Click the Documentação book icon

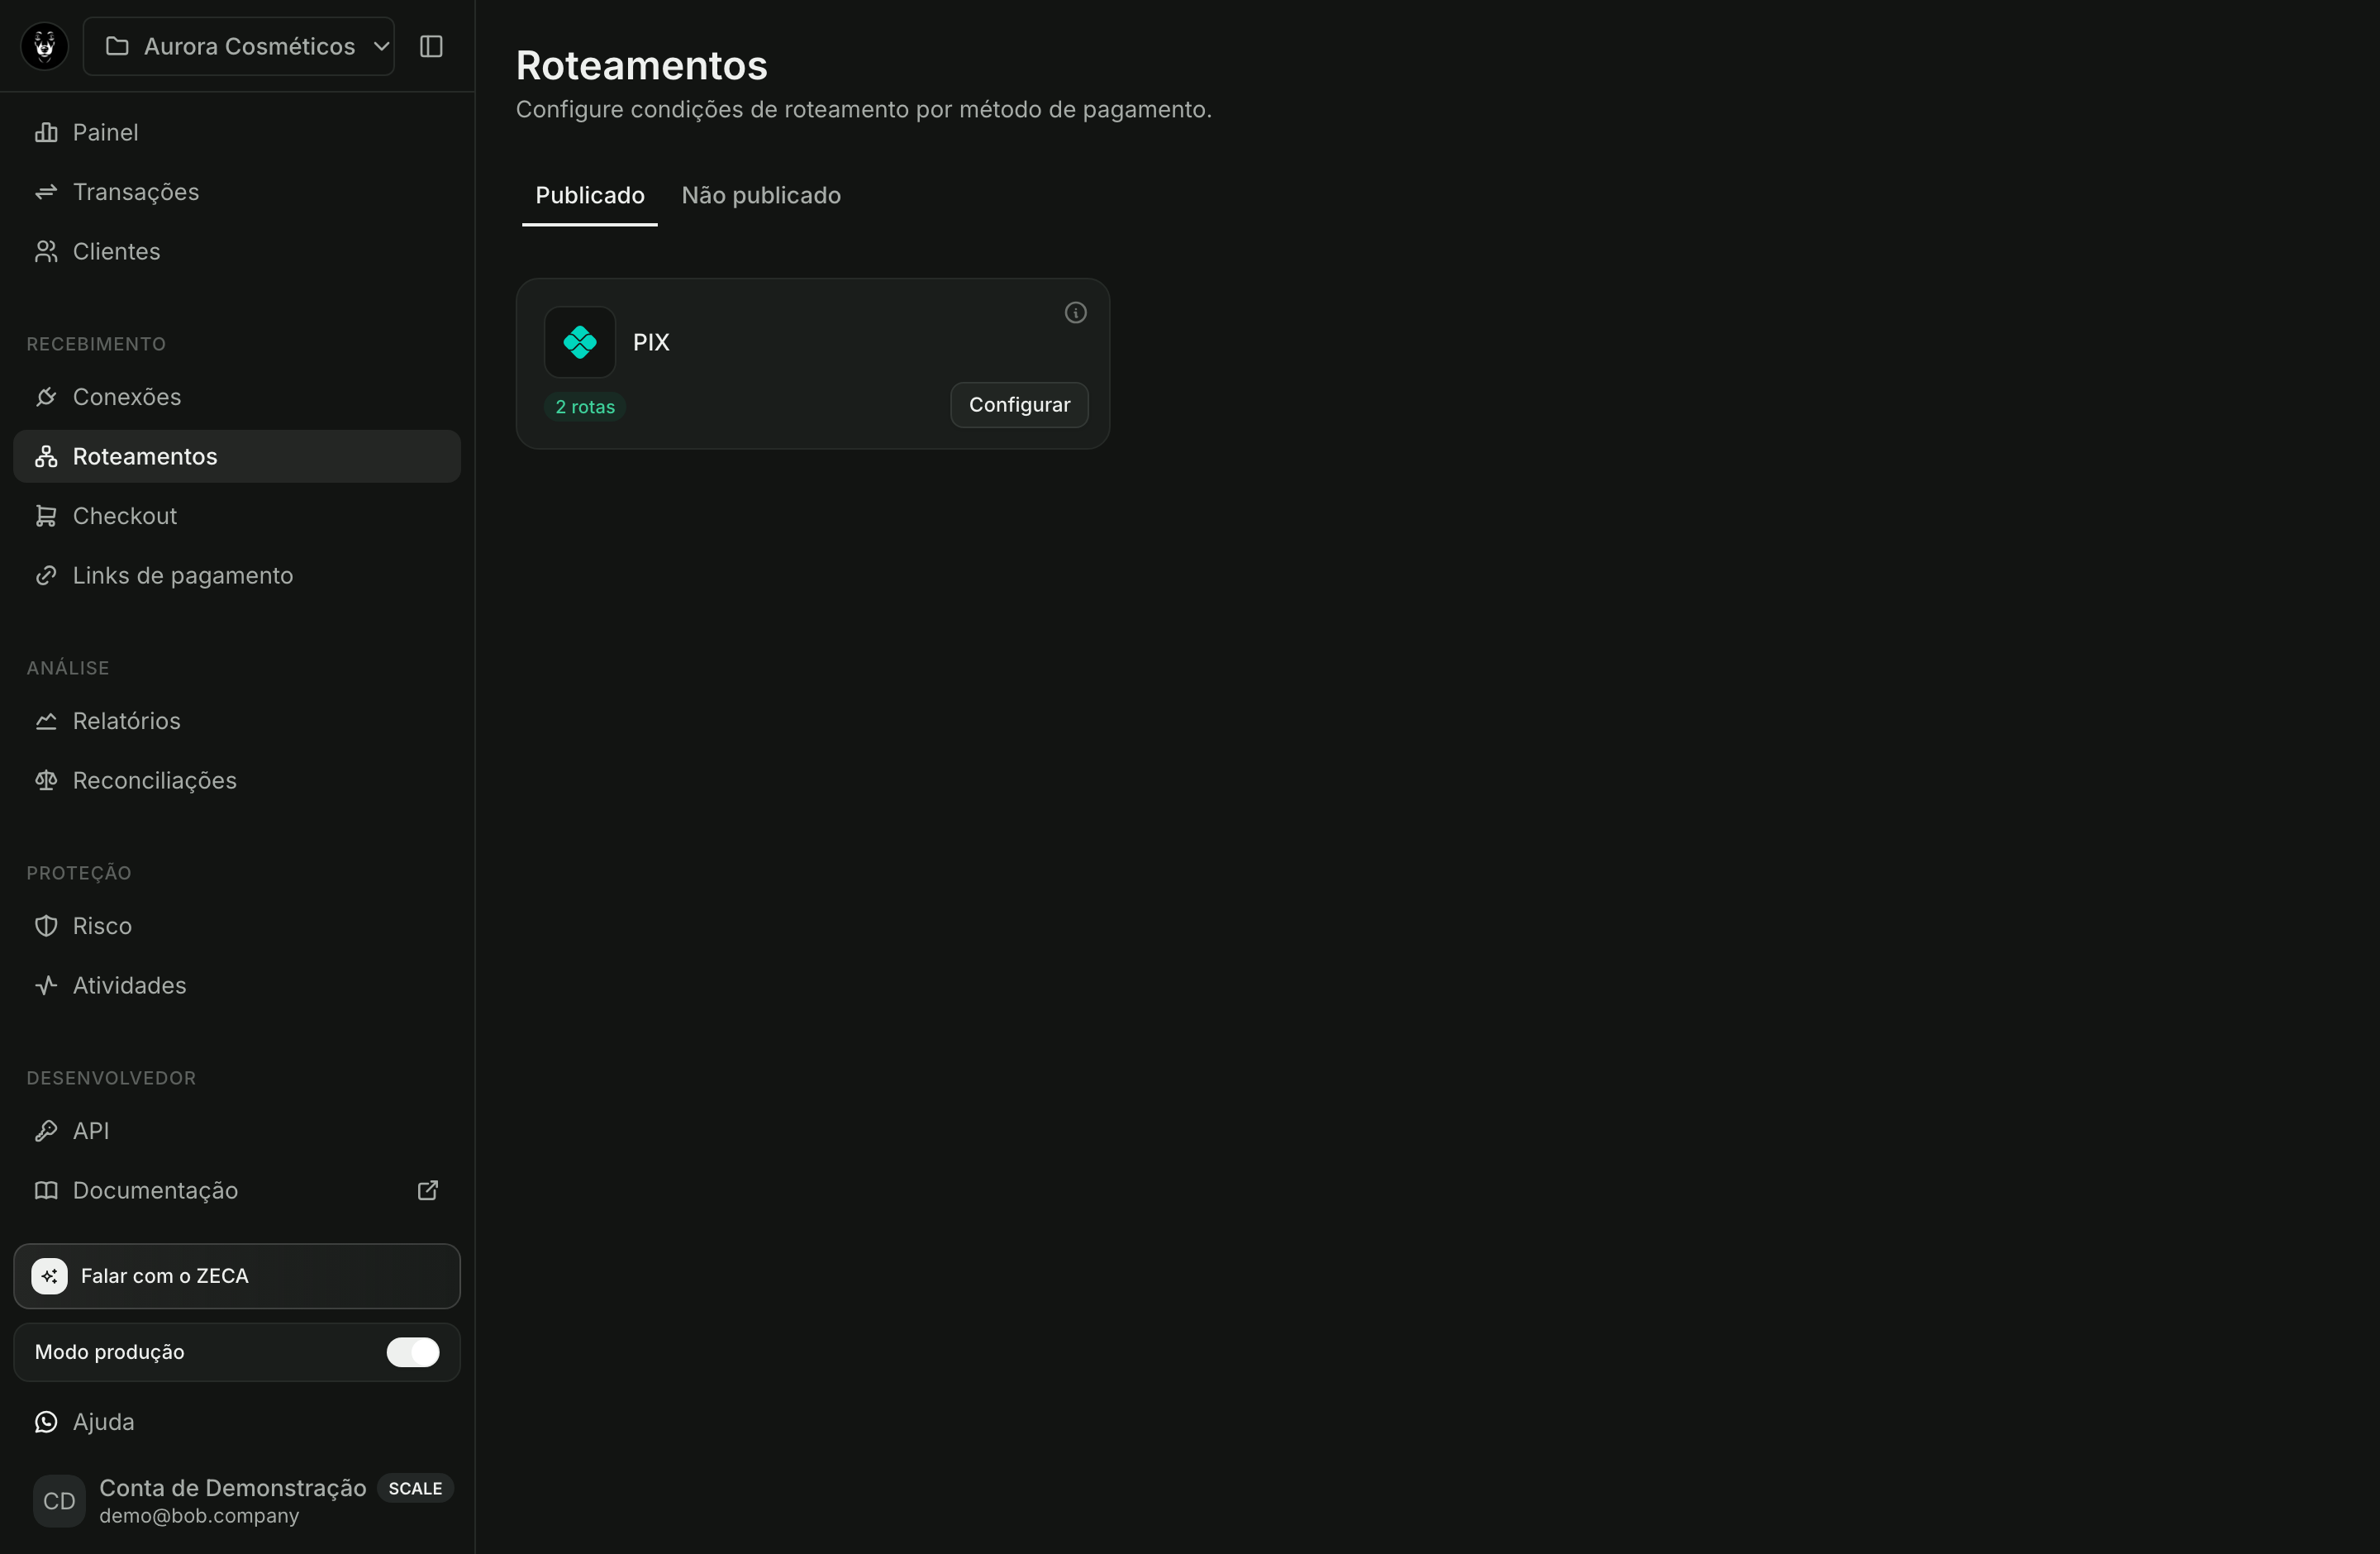(46, 1190)
